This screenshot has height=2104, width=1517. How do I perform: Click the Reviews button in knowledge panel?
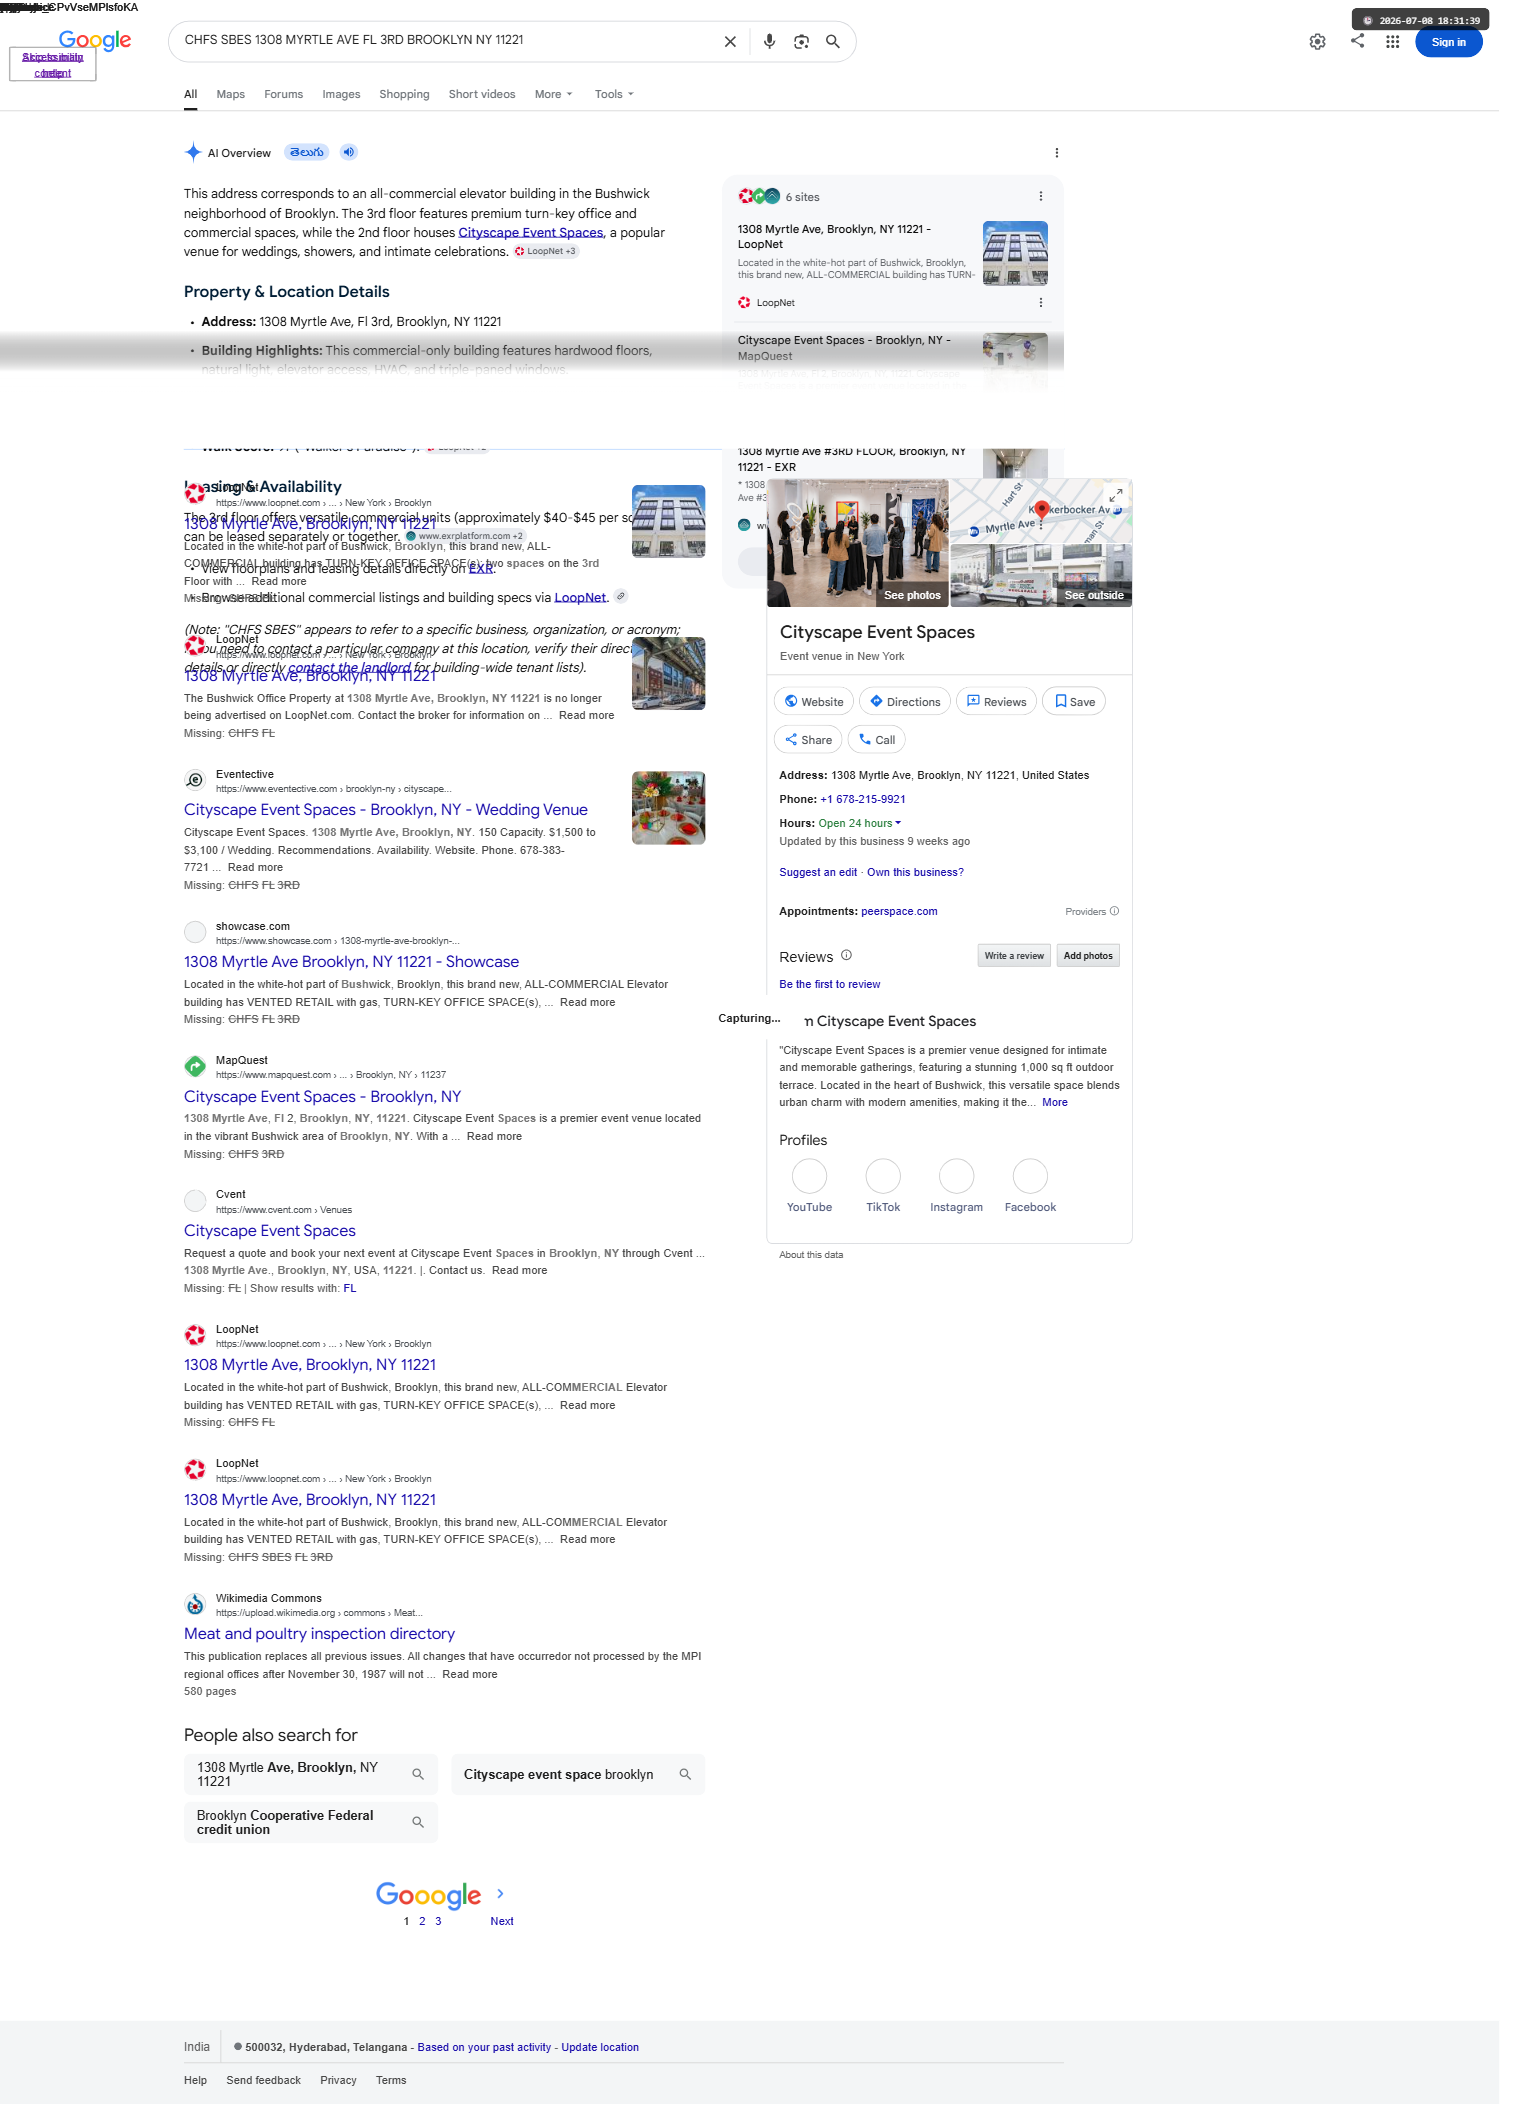click(996, 701)
